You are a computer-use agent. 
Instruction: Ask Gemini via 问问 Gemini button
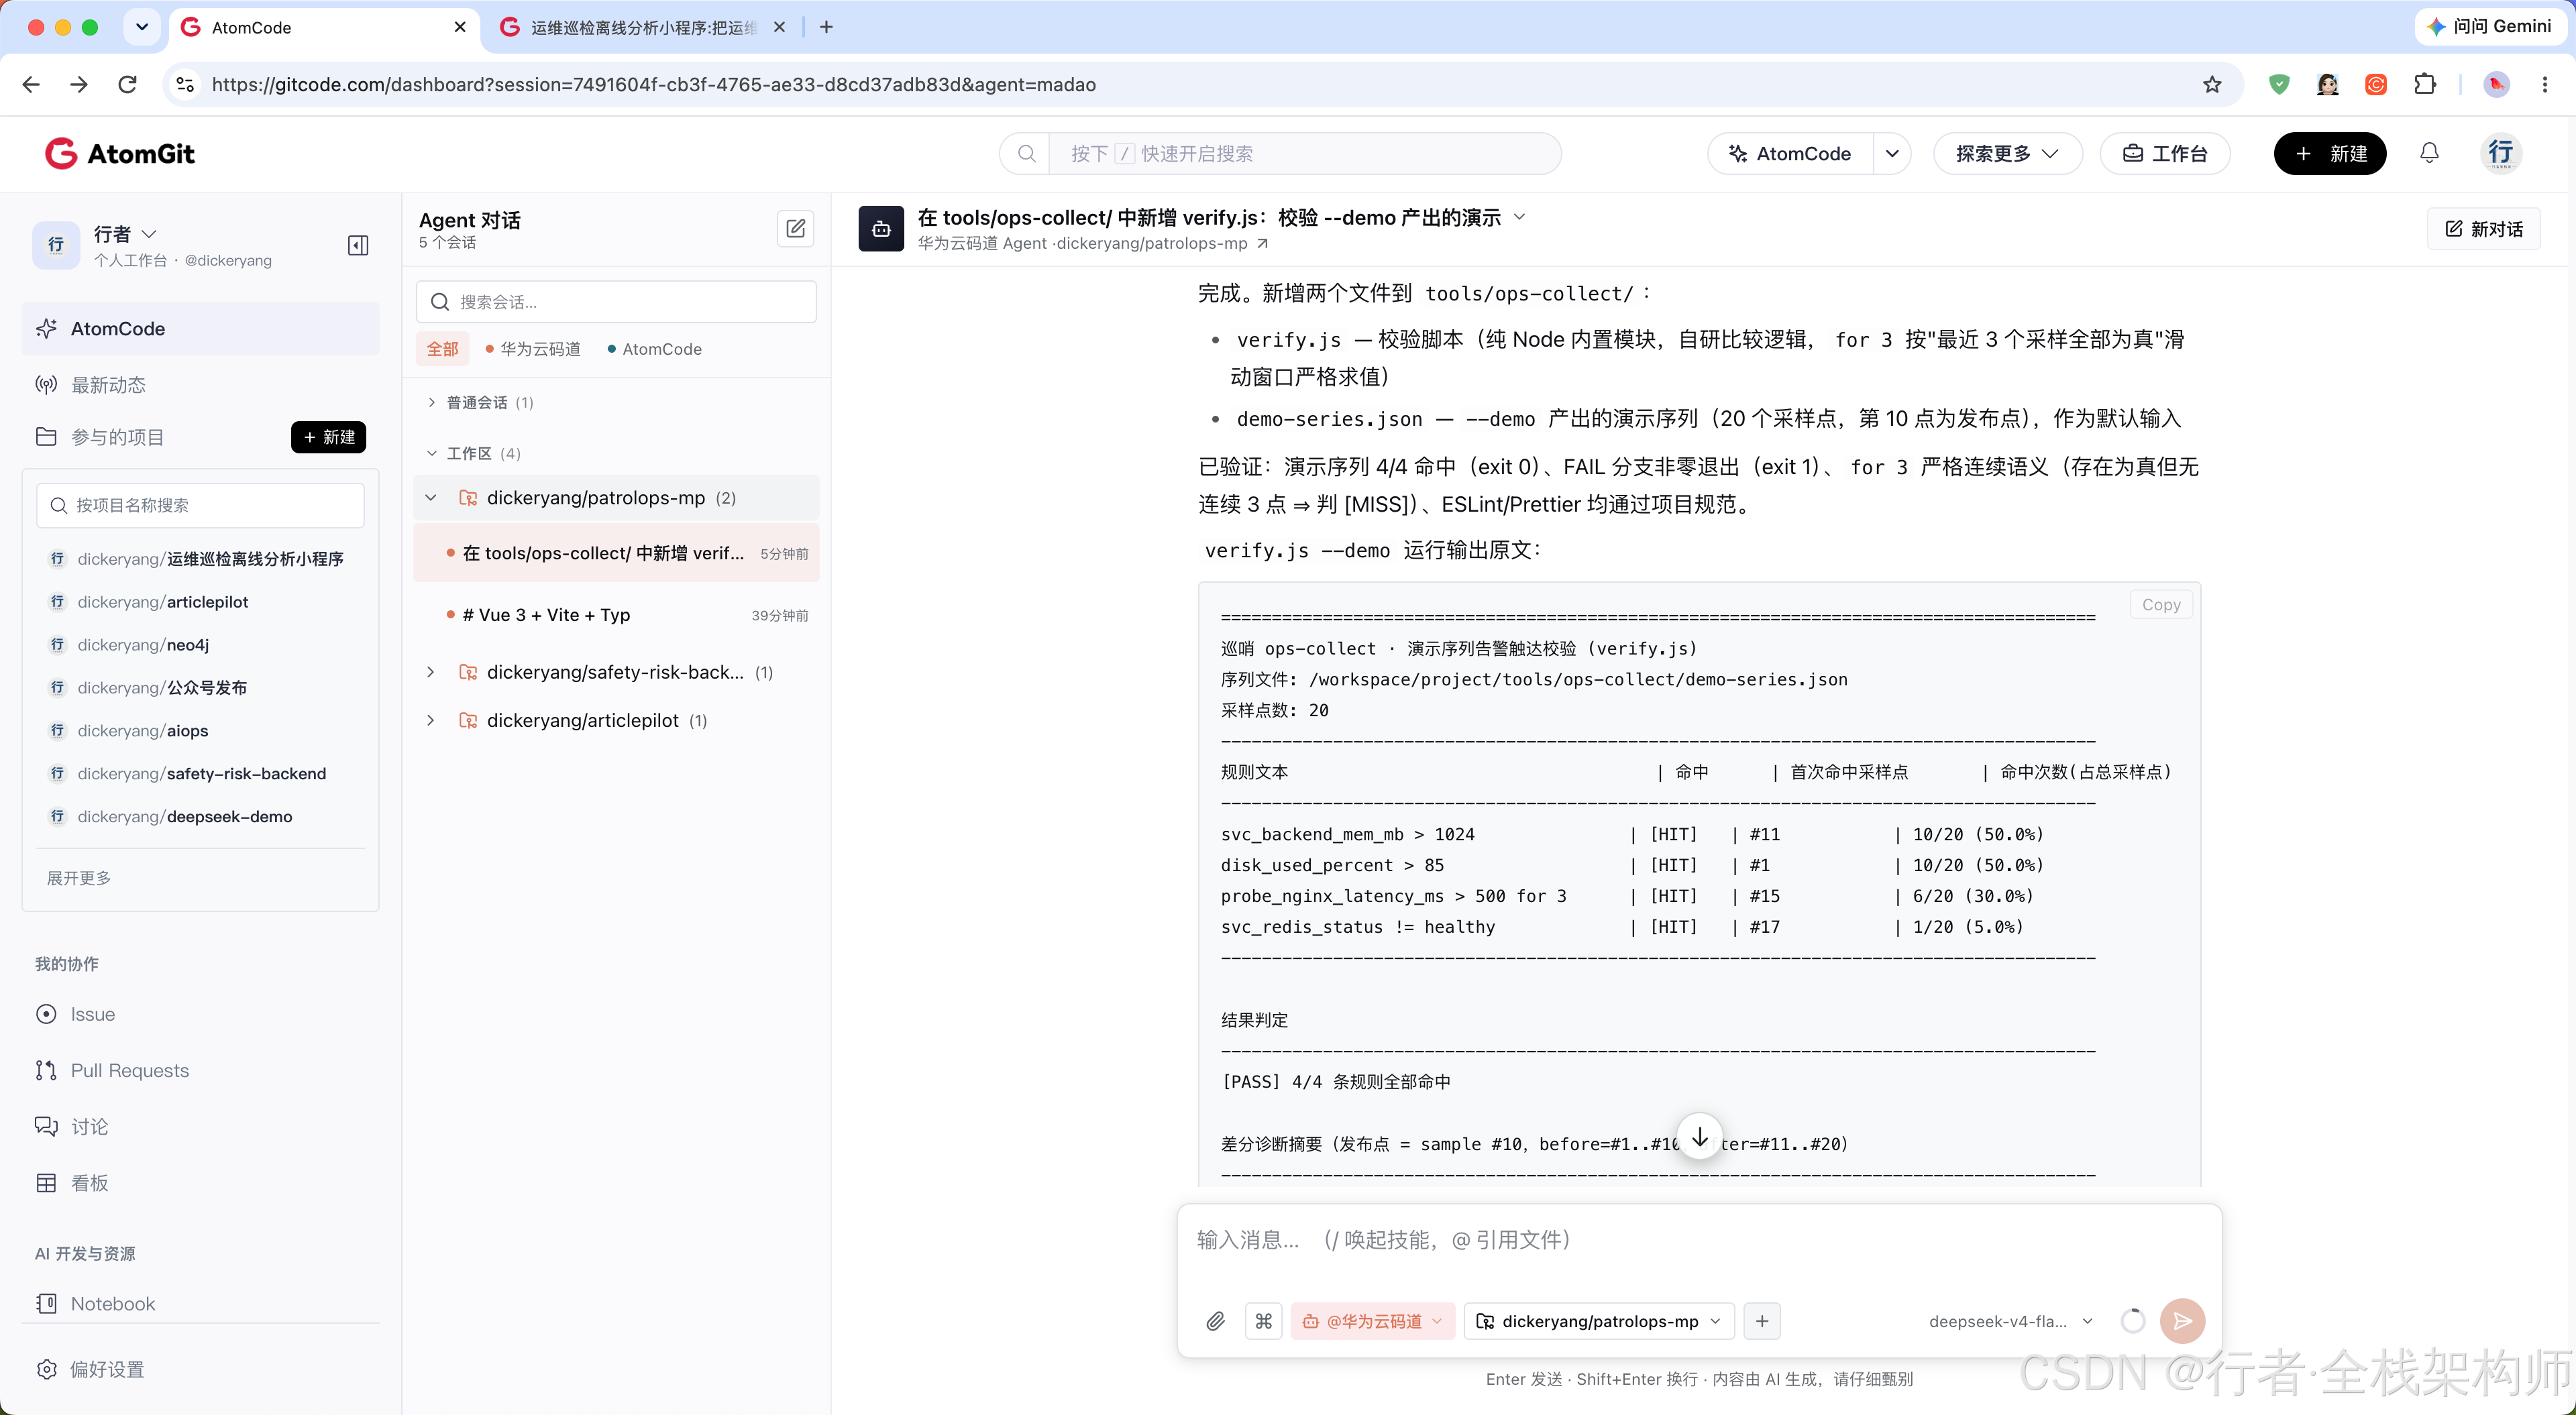tap(2491, 27)
